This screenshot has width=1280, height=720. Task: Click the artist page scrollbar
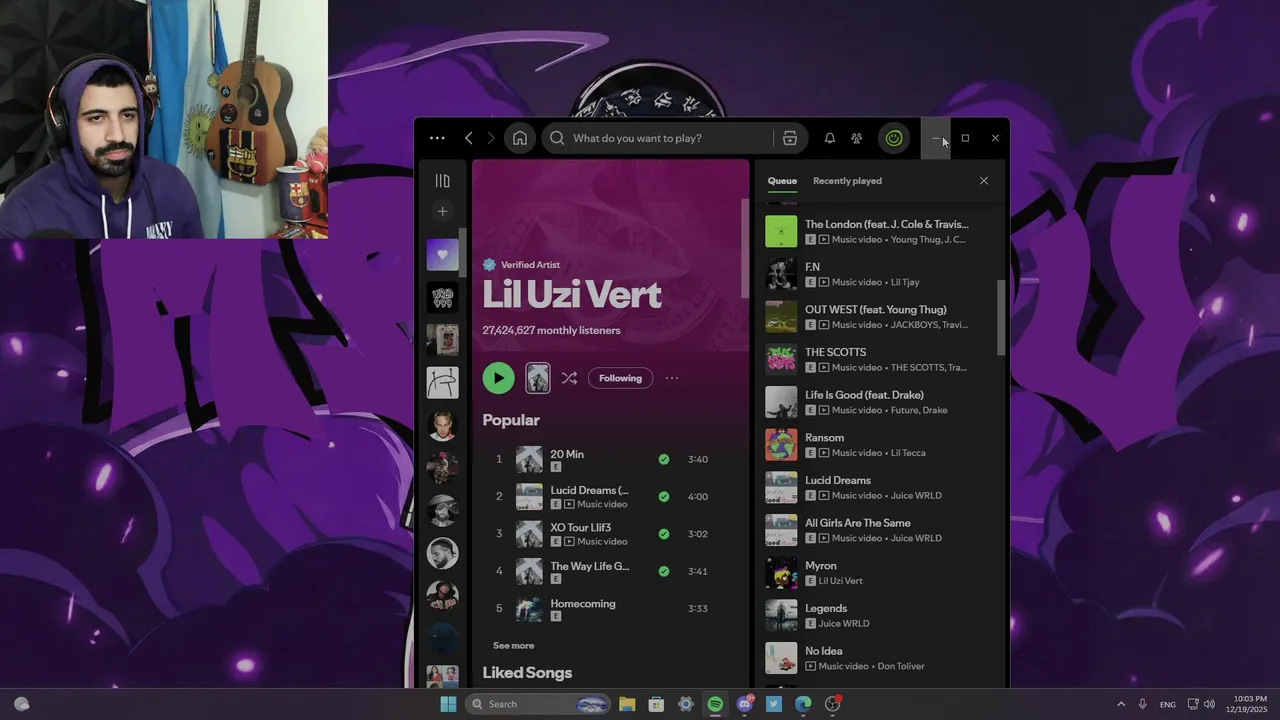[744, 248]
